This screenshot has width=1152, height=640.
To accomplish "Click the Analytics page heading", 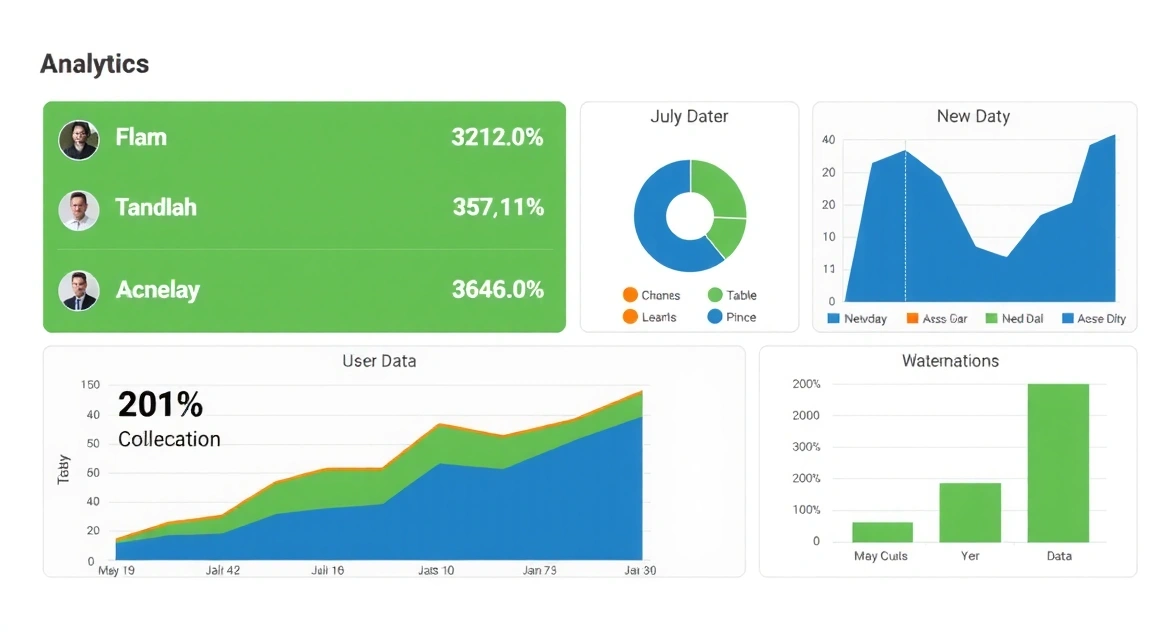I will 94,63.
